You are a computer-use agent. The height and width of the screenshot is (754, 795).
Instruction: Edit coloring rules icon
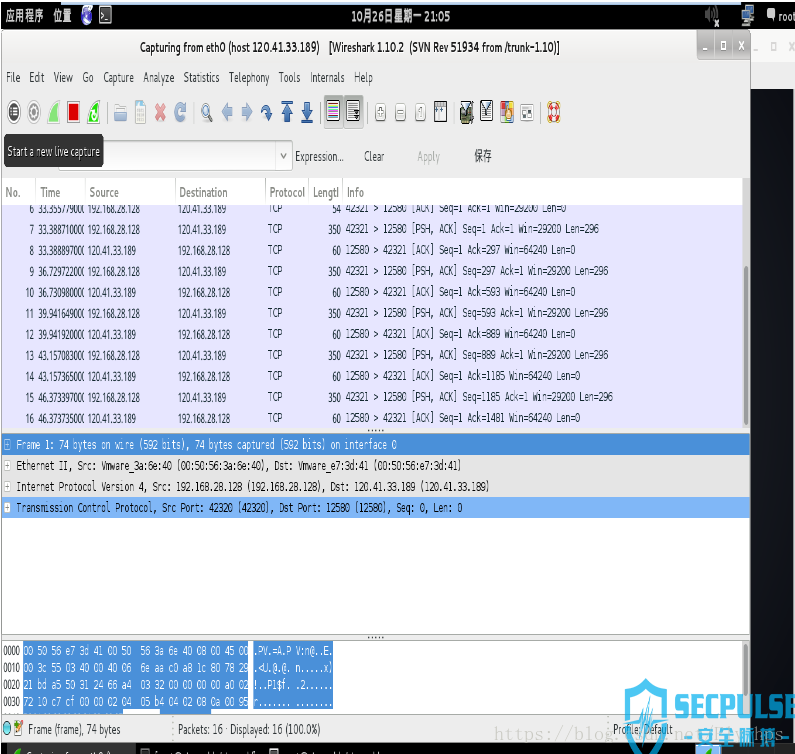coord(507,112)
